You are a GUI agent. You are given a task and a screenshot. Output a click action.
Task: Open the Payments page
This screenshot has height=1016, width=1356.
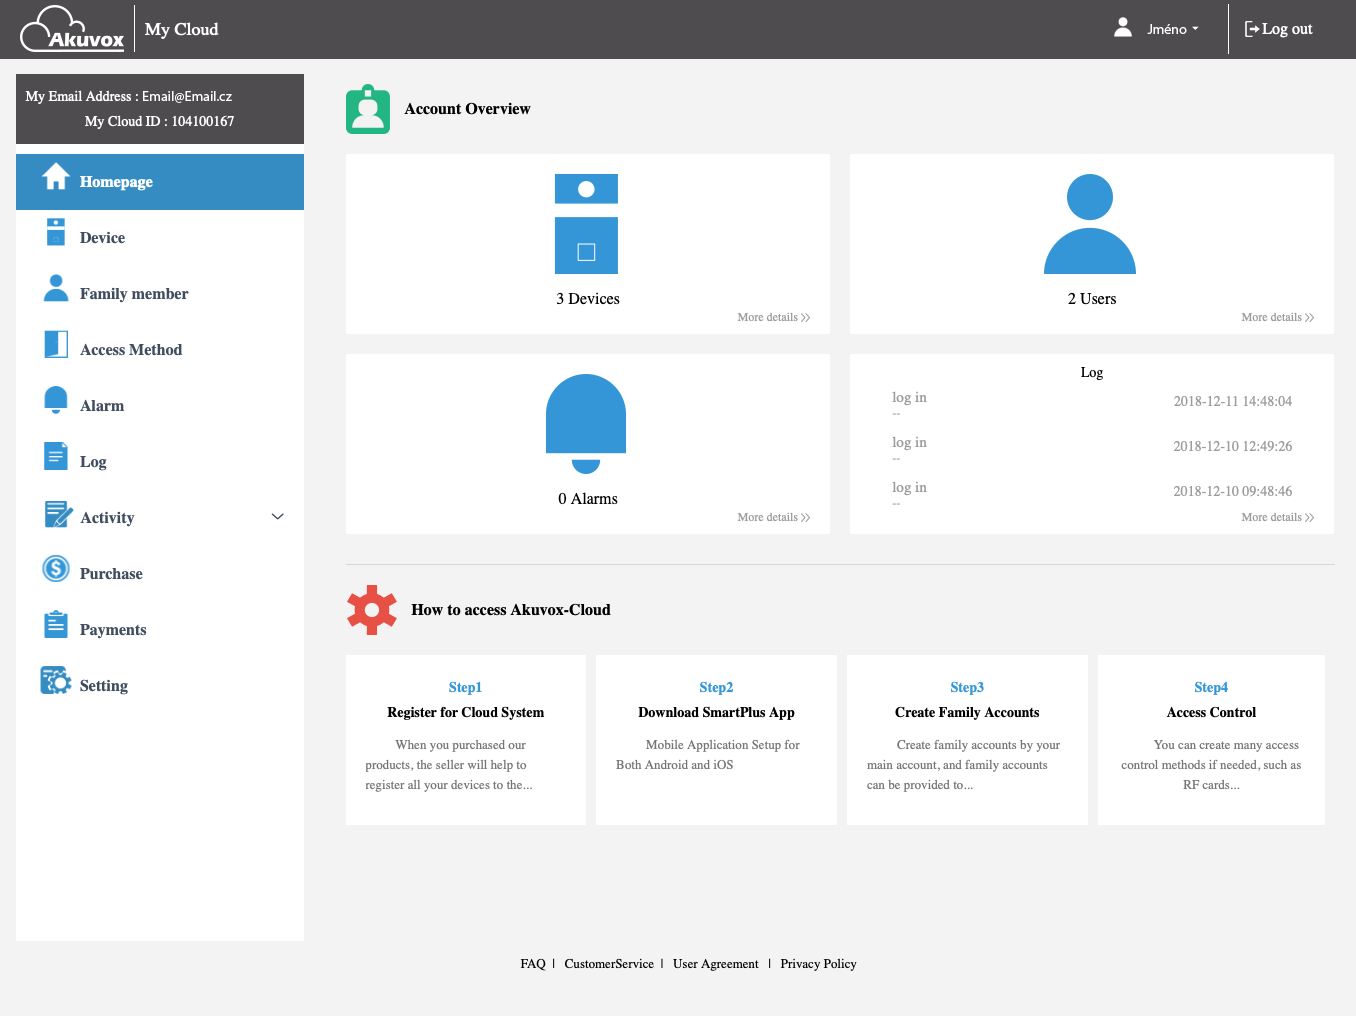point(160,630)
